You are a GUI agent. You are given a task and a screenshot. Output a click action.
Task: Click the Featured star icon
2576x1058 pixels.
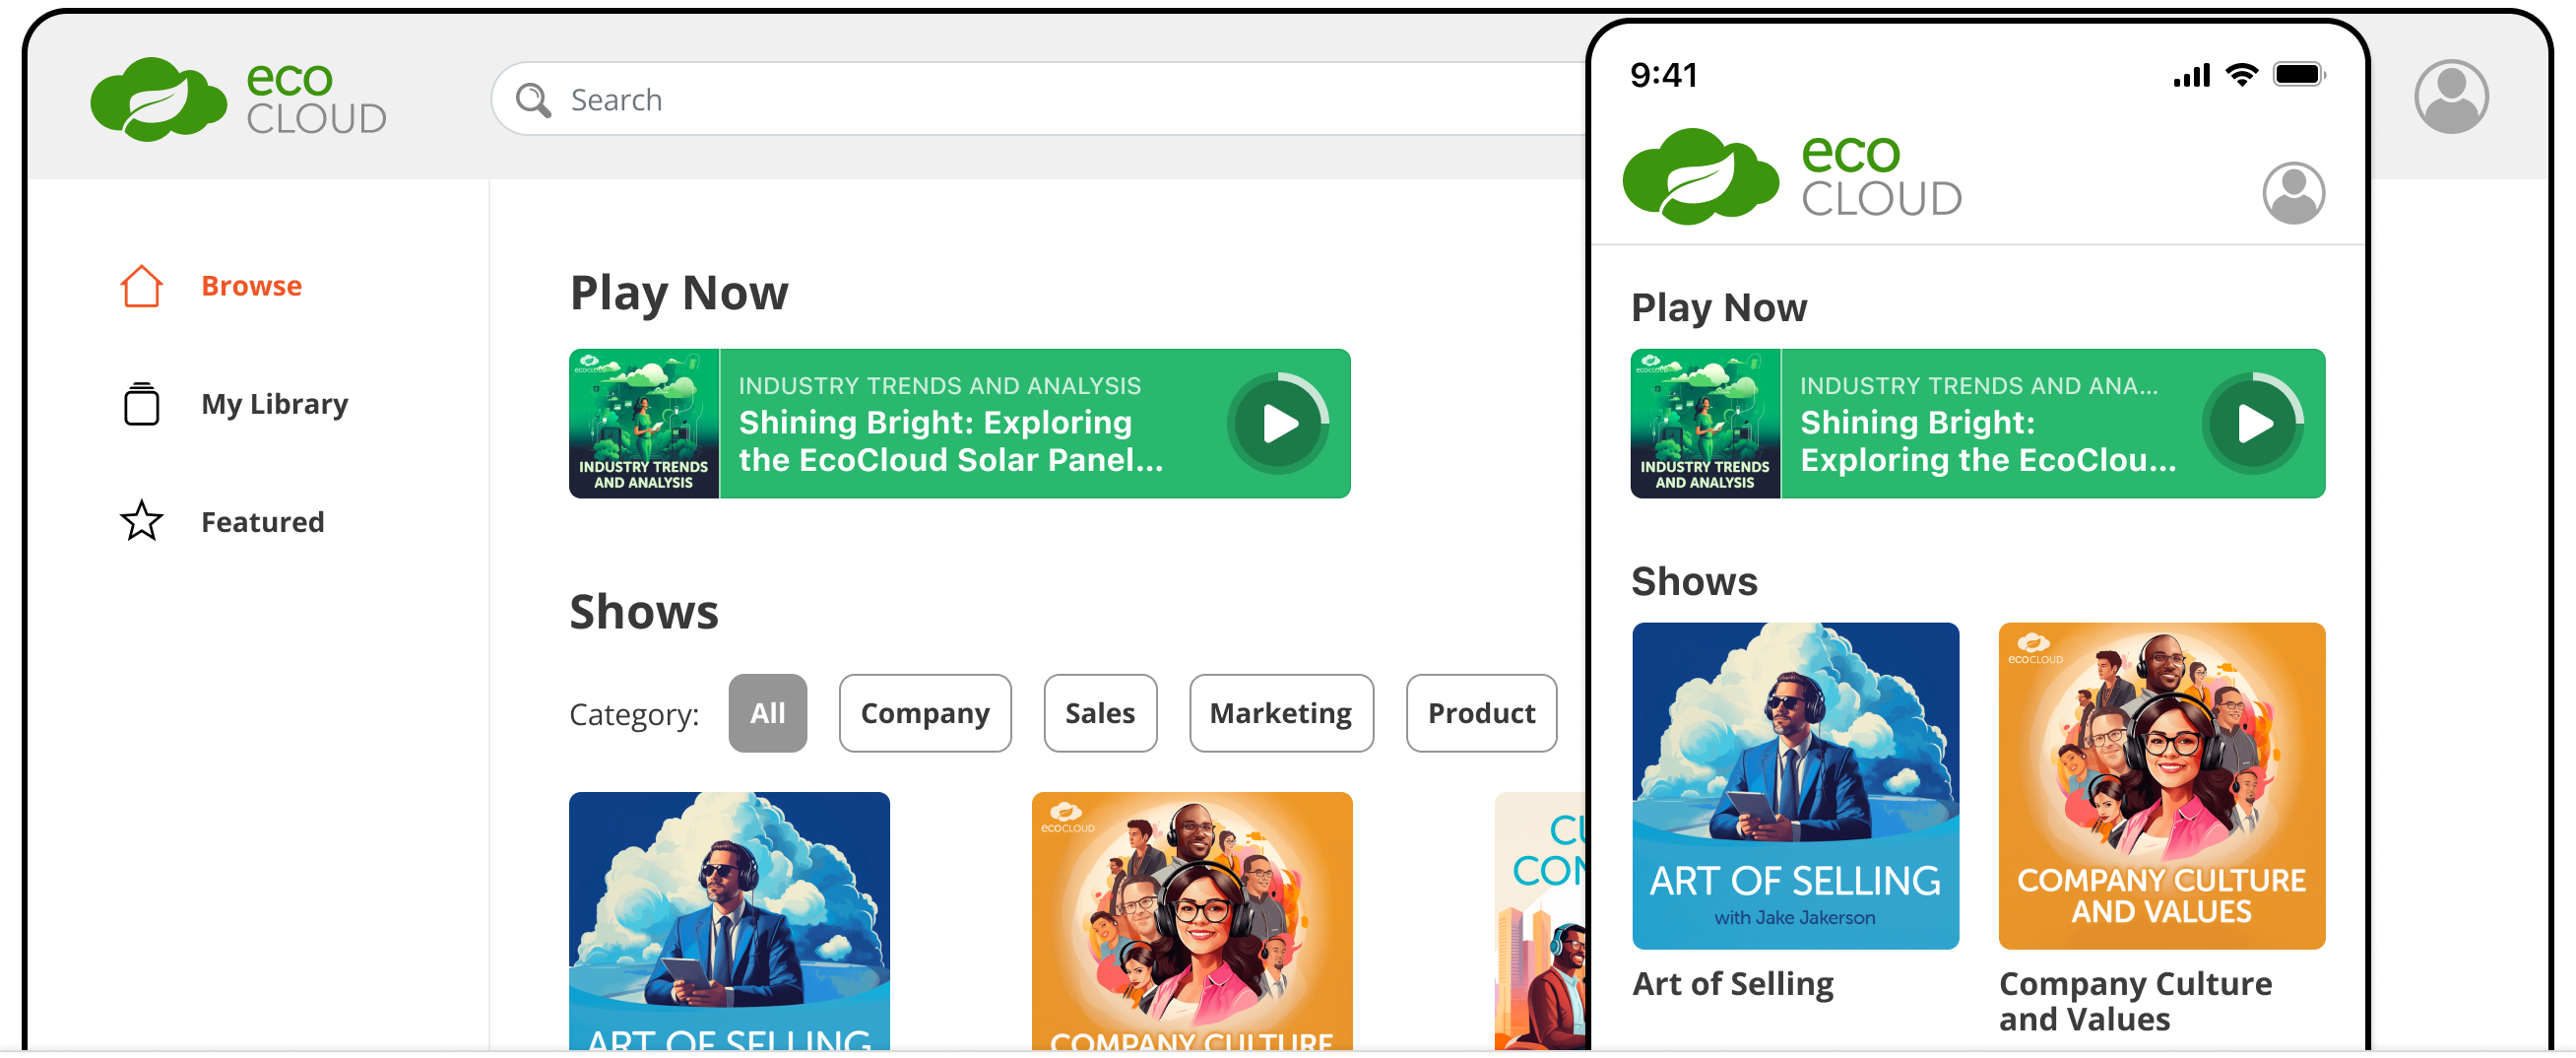(141, 521)
